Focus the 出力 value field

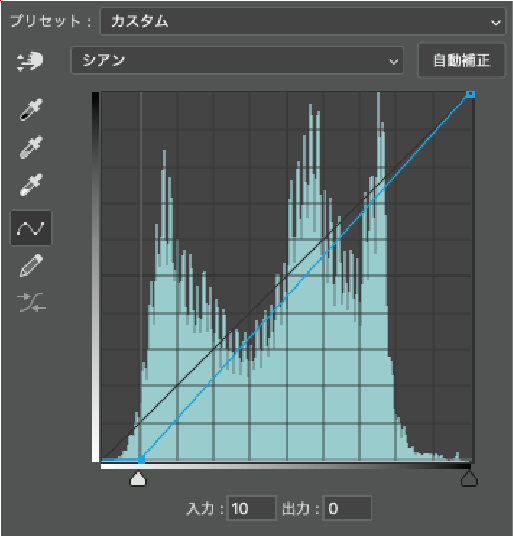pos(347,508)
